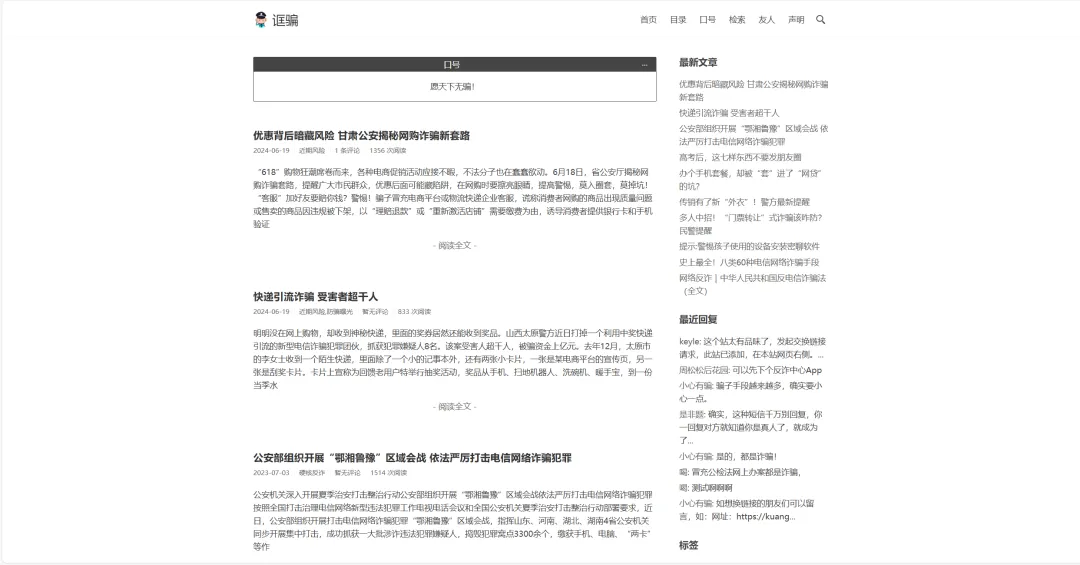1080x565 pixels.
Task: Open article 优惠背后暗藏风险 title in main list
Action: (361, 135)
